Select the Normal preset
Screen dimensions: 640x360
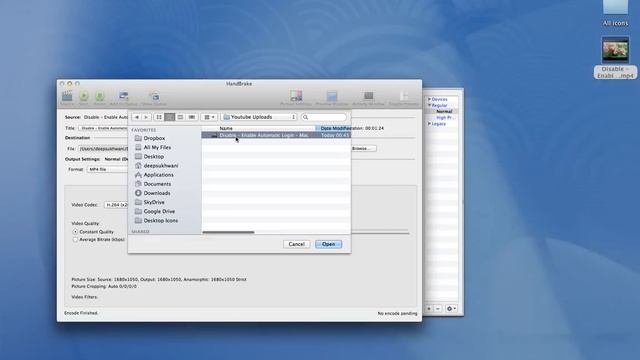(x=444, y=111)
